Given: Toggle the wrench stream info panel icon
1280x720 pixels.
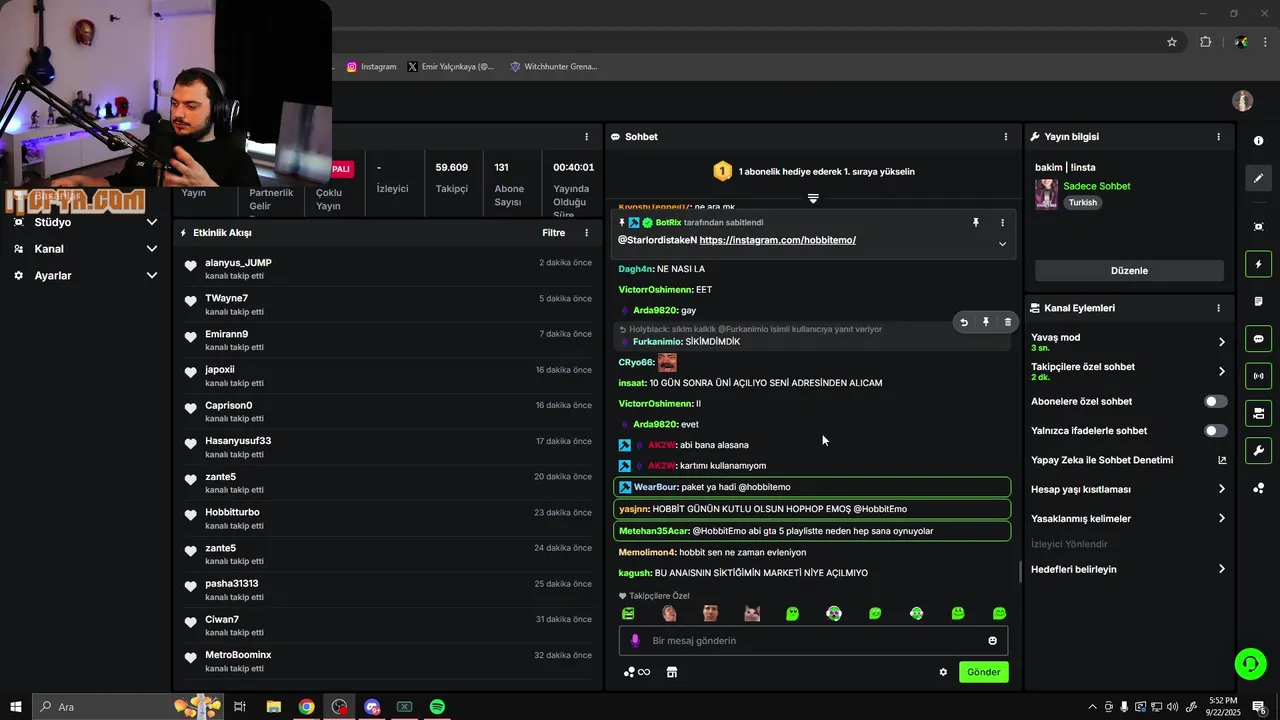Looking at the screenshot, I should coord(1258,451).
